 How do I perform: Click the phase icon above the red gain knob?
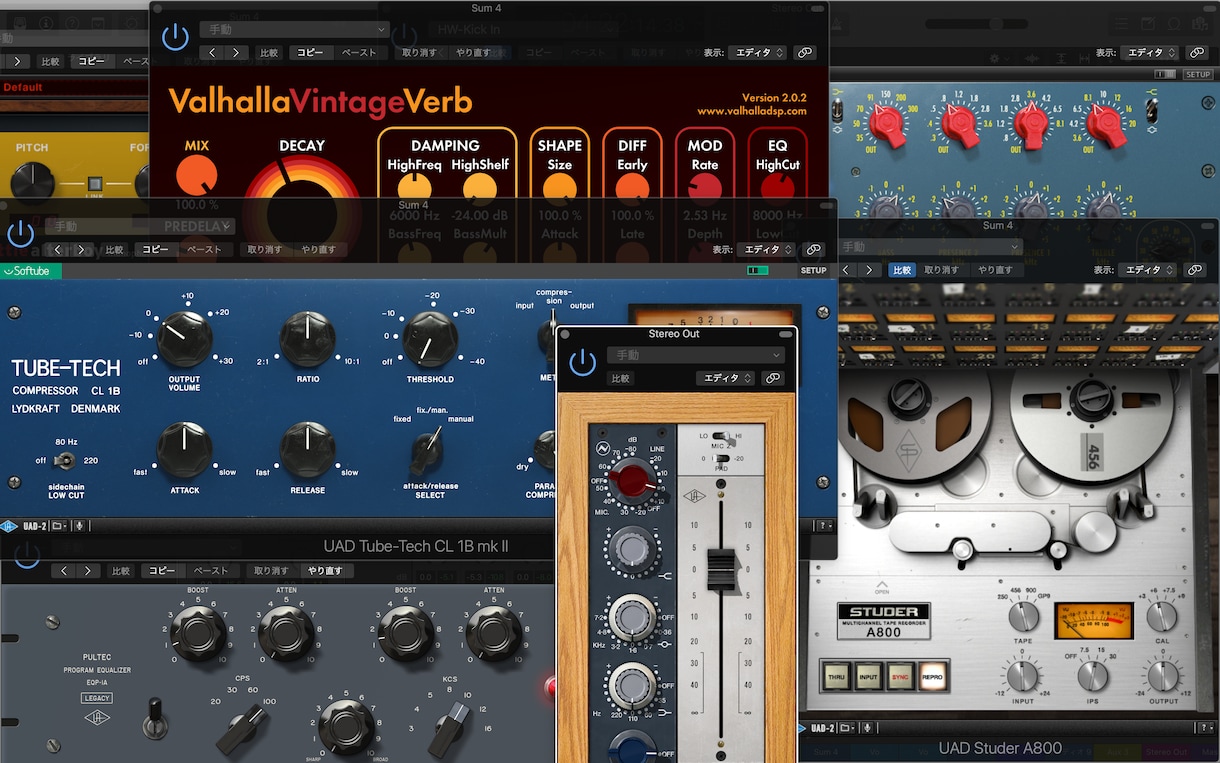(604, 447)
